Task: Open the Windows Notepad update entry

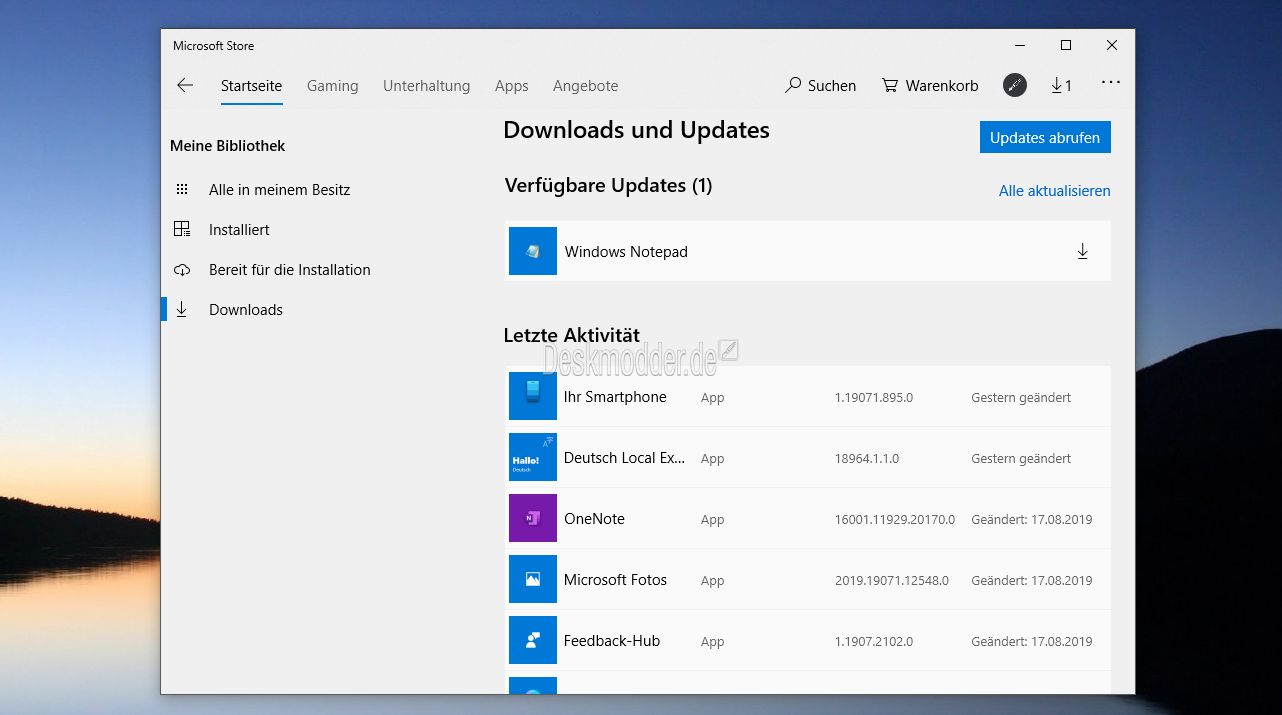Action: (807, 251)
